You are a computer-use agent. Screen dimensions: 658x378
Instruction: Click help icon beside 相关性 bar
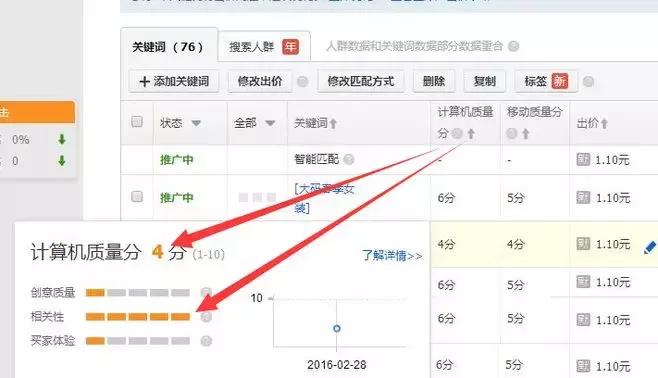pos(206,317)
